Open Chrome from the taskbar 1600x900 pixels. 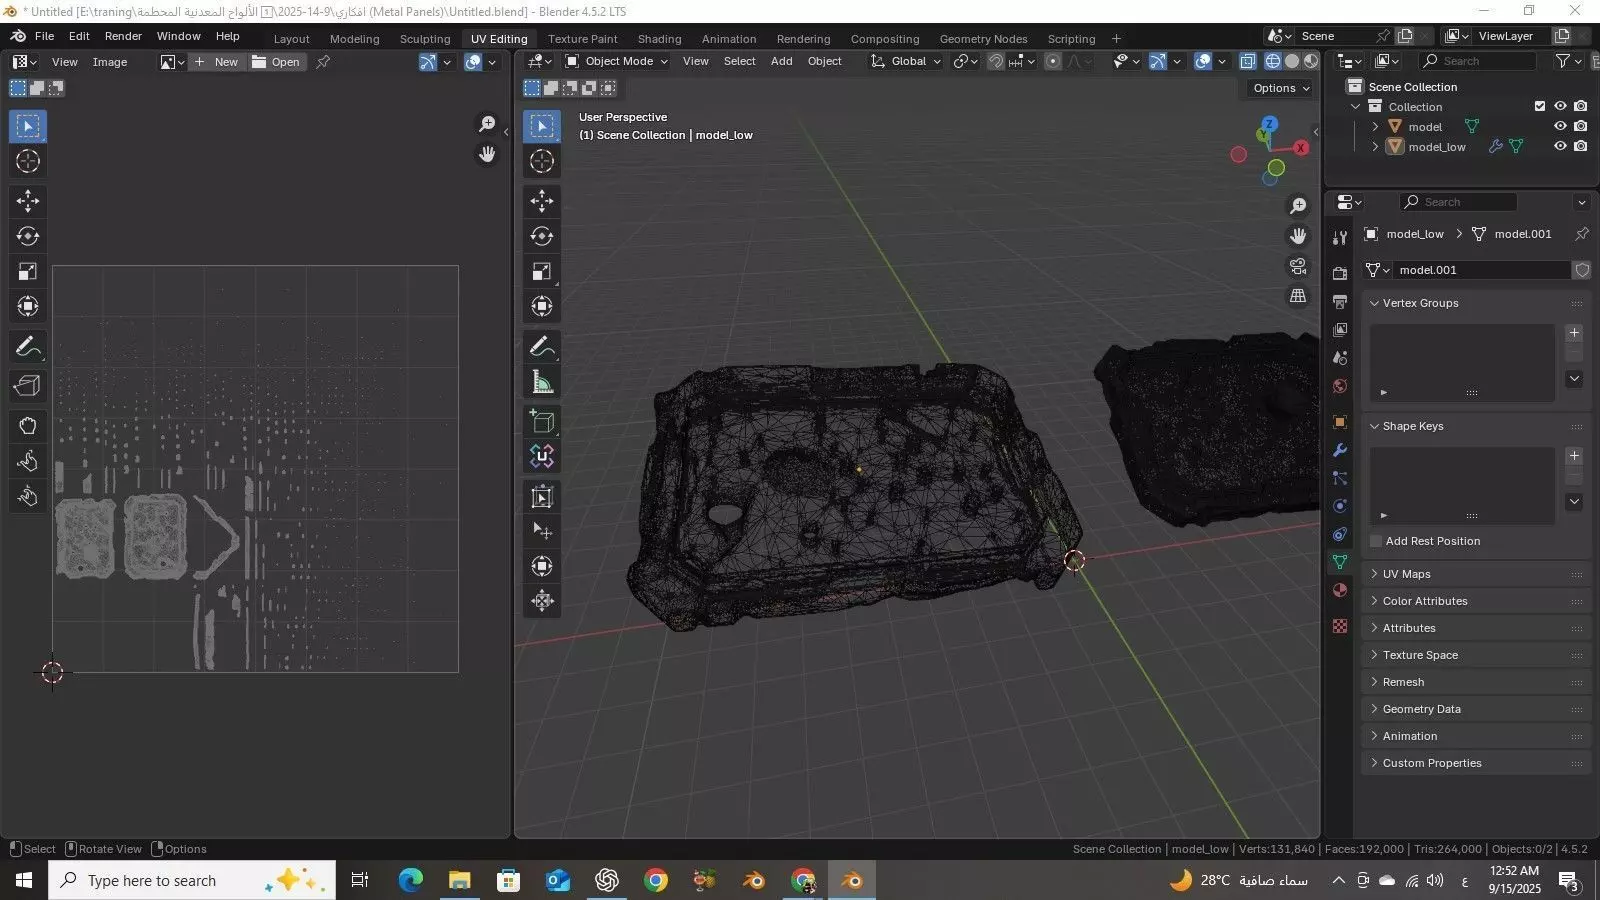tap(656, 880)
